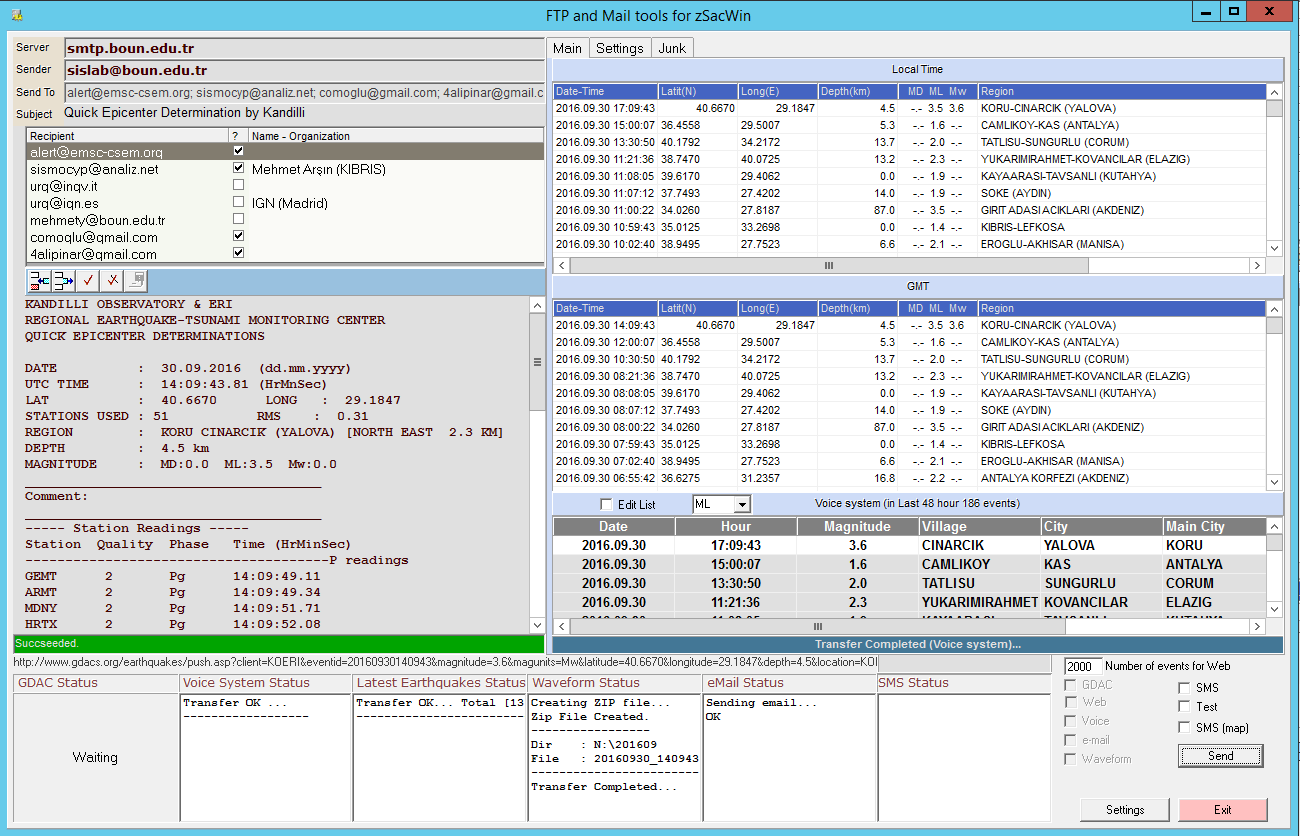Screen dimensions: 1300x836
Task: Select GMT row ANTALYA KORFEZI (AKDENIZ)
Action: tap(909, 478)
